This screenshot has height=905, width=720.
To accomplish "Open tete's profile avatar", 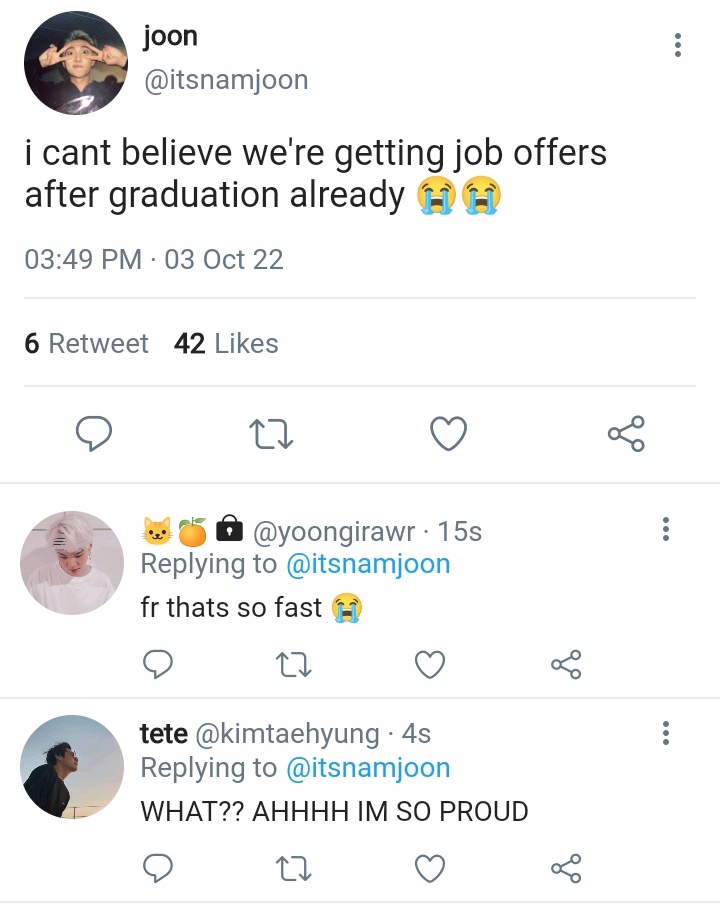I will [72, 766].
